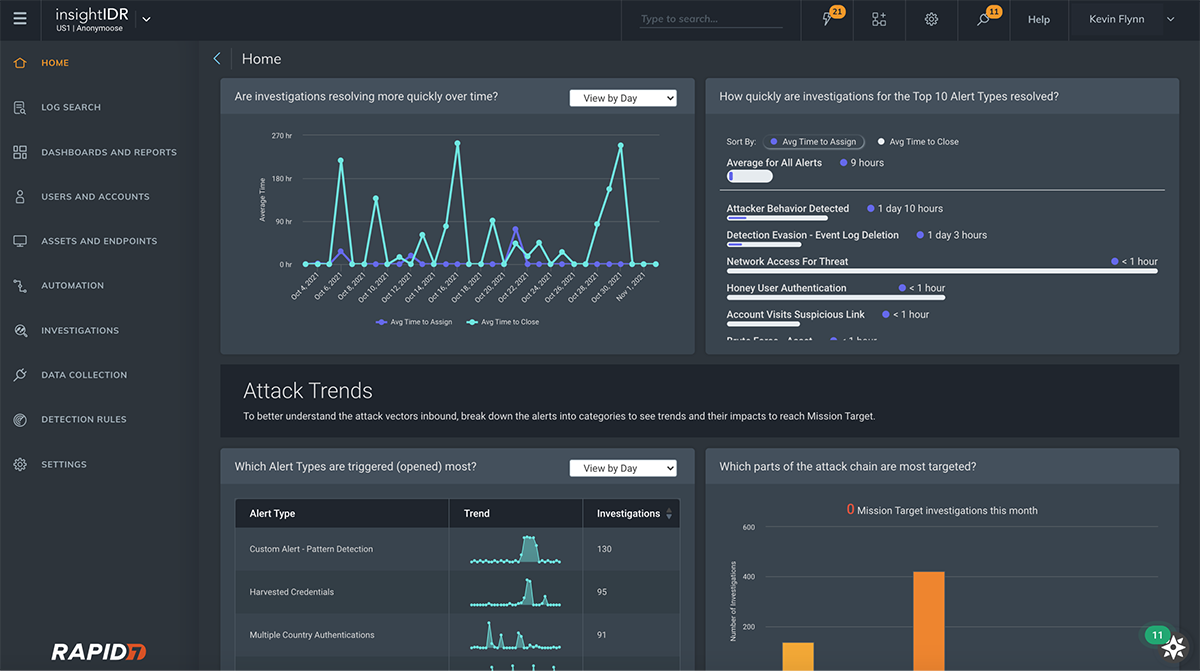Click the 130 investigations count
This screenshot has width=1200, height=671.
[x=605, y=549]
